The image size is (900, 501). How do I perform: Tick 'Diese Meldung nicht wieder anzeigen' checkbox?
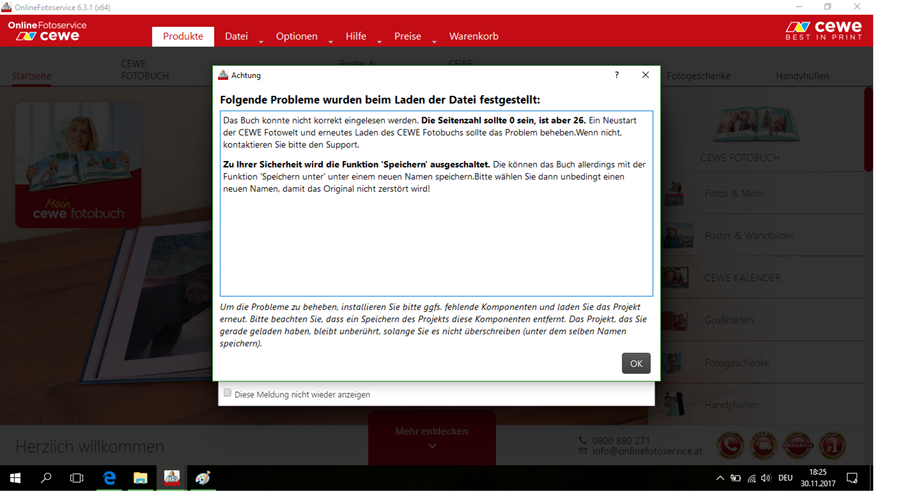227,393
